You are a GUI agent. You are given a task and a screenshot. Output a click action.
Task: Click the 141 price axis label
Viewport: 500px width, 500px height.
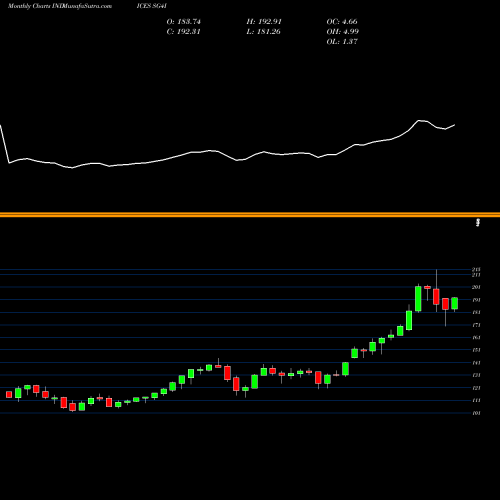click(x=476, y=363)
